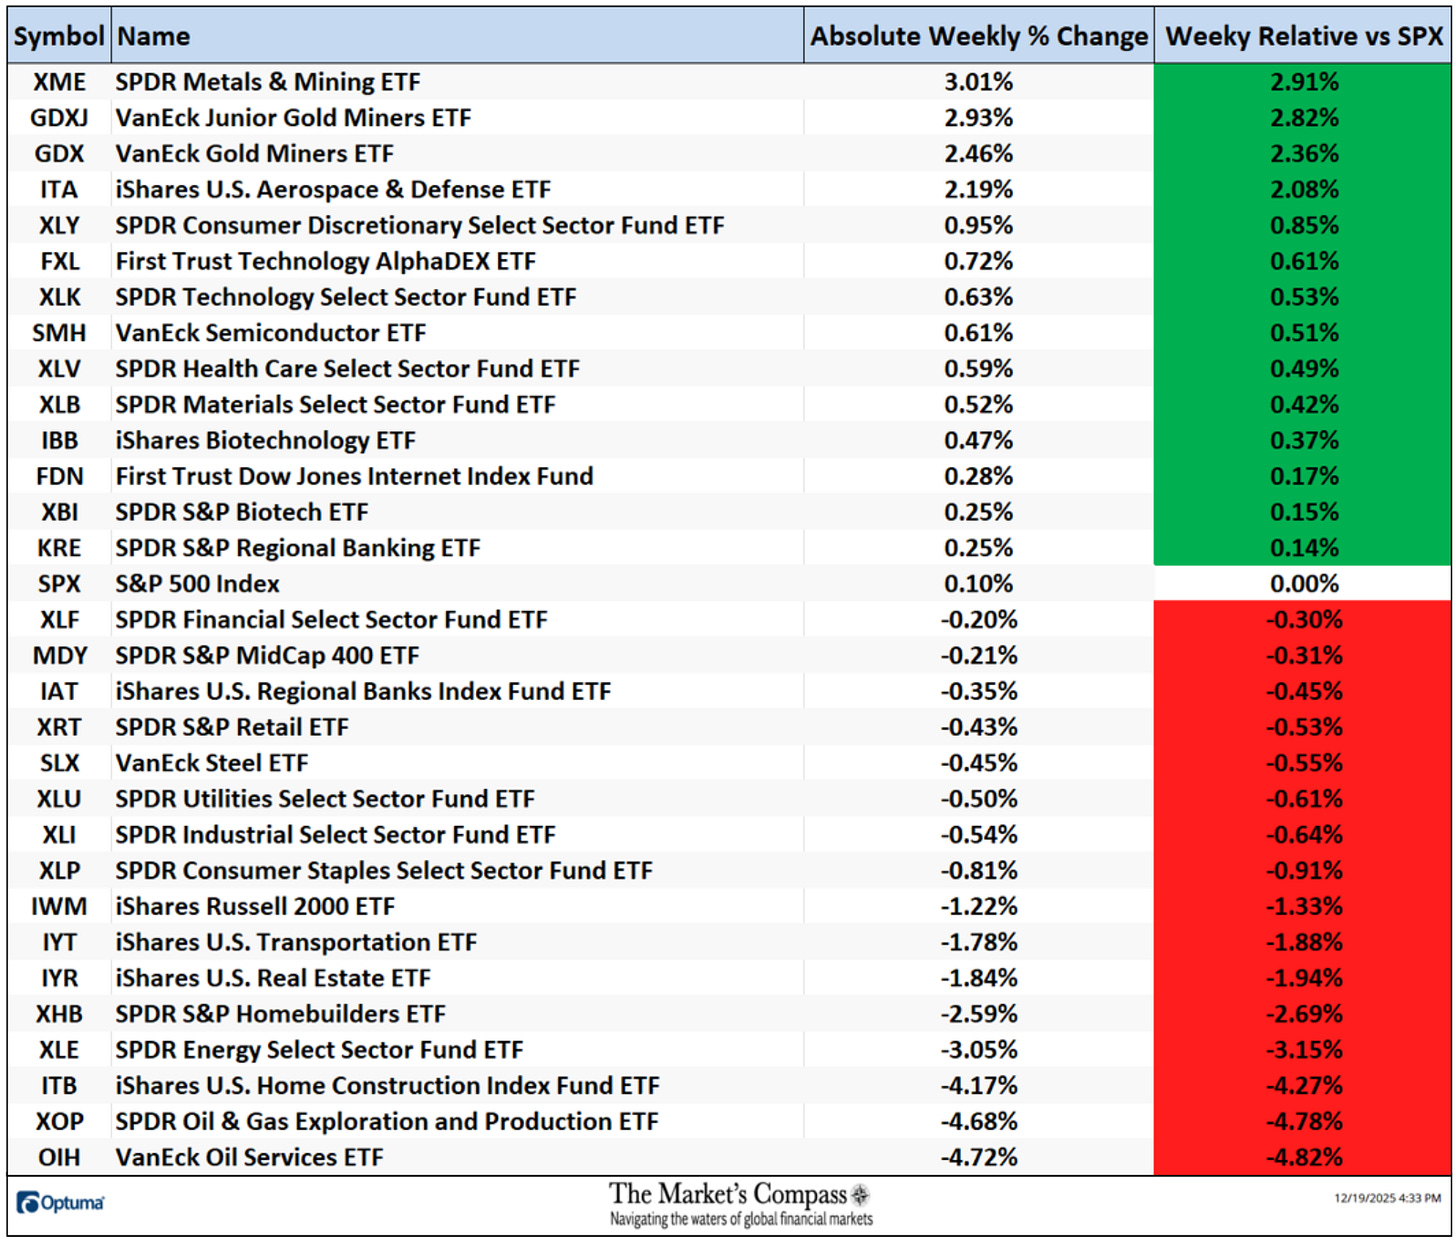The image size is (1456, 1240).
Task: Click the XLV symbol cell
Action: (x=59, y=369)
